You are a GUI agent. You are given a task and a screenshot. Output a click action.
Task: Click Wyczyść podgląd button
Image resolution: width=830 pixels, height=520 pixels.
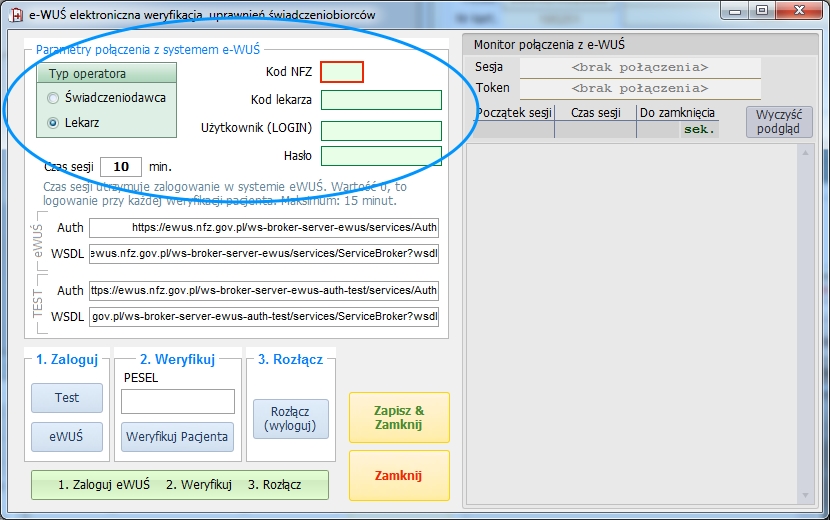pos(779,122)
